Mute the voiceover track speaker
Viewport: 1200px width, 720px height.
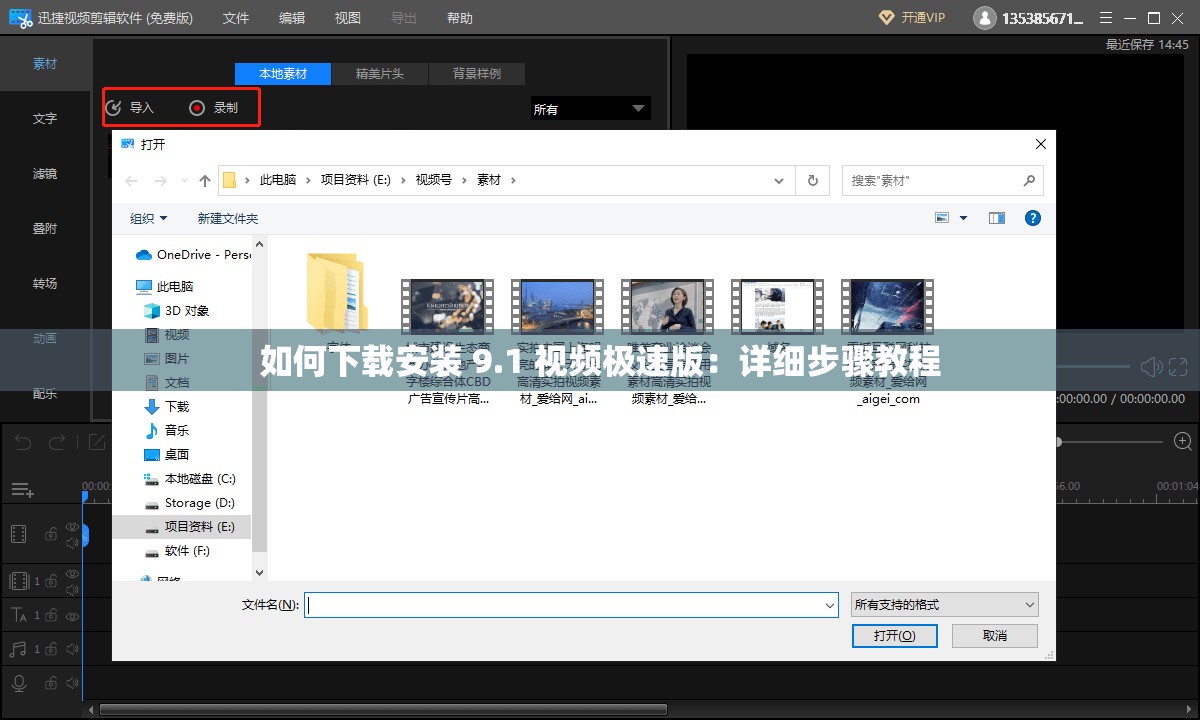(72, 683)
